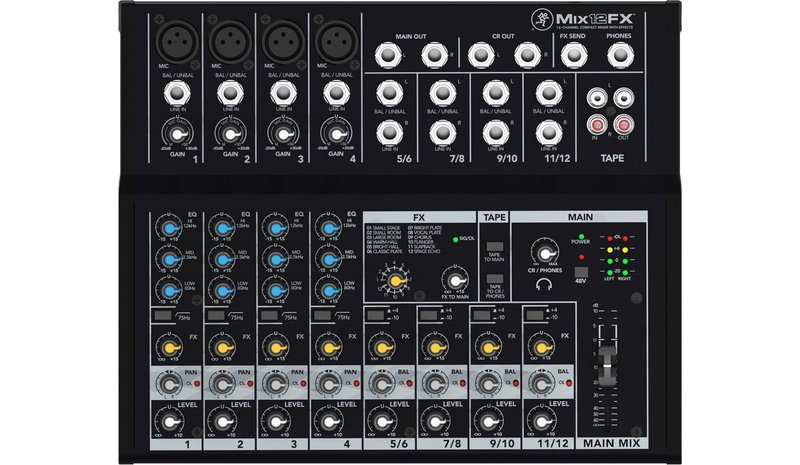Toggle the TAPE TO CR / PHONES switch
Viewport: 800px width, 465px height.
tap(495, 279)
